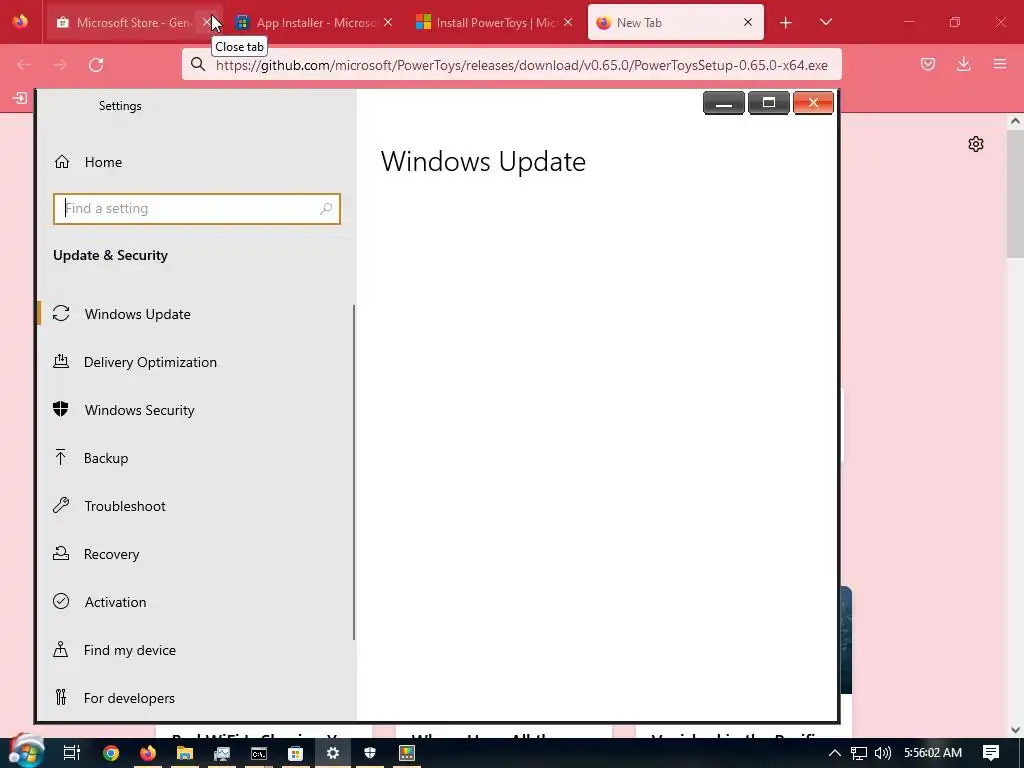Image resolution: width=1024 pixels, height=768 pixels.
Task: Open Find my device settings
Action: [x=196, y=650]
